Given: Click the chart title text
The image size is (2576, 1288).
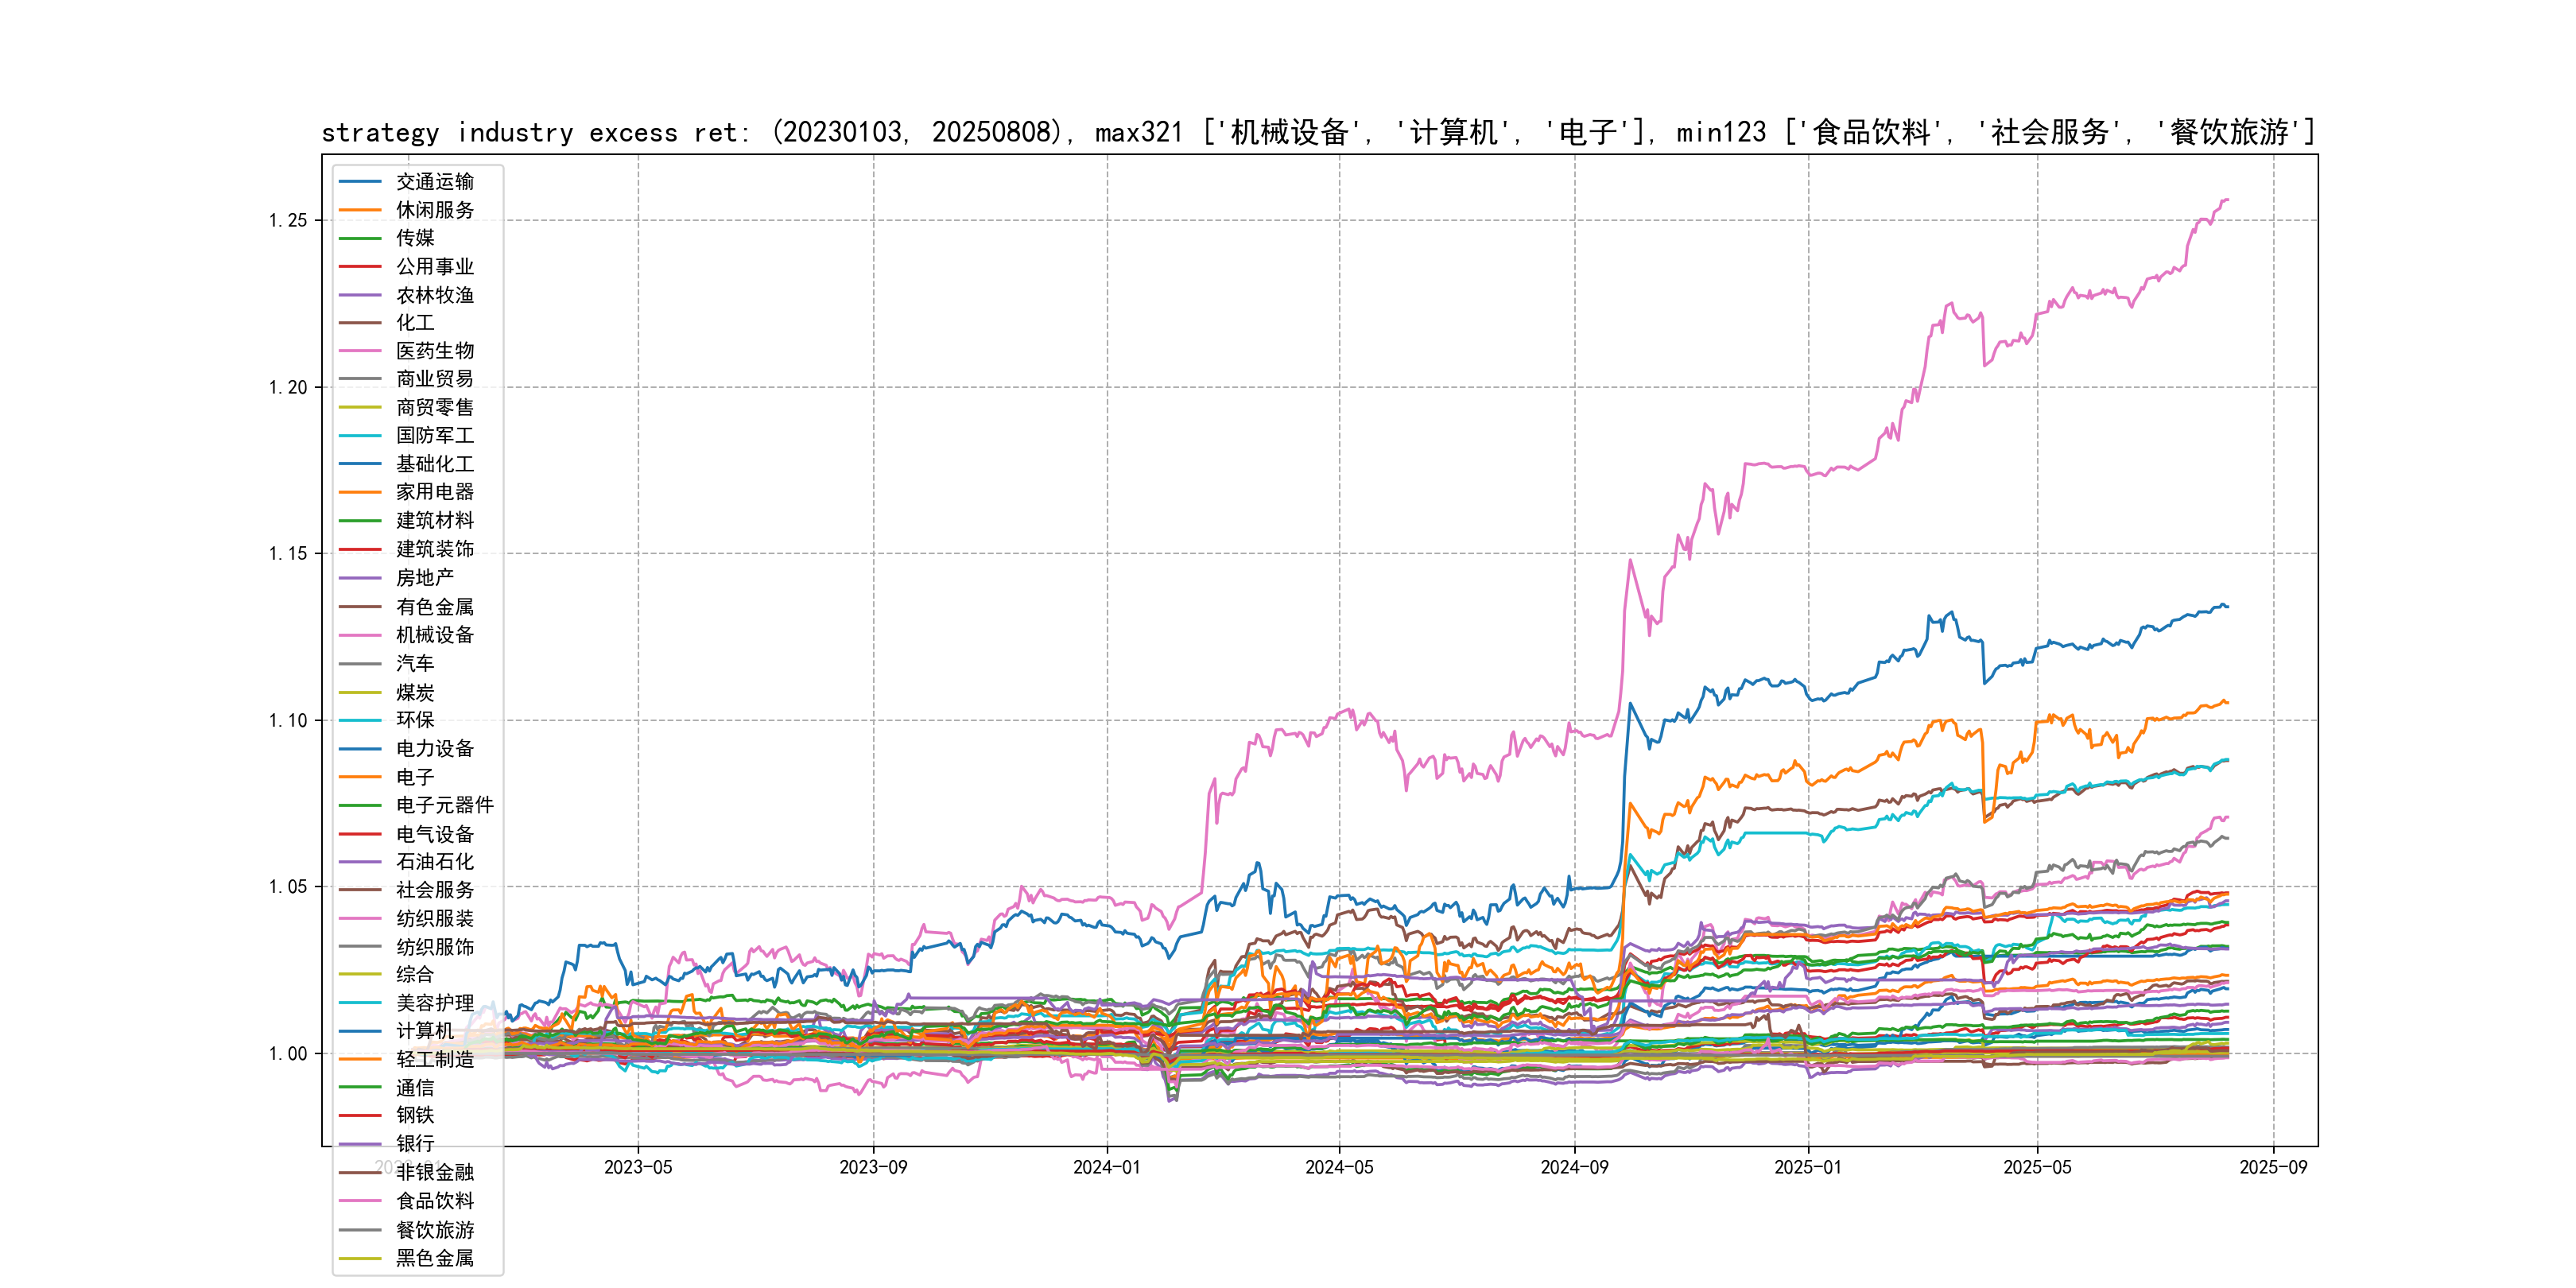Looking at the screenshot, I should pyautogui.click(x=1318, y=132).
